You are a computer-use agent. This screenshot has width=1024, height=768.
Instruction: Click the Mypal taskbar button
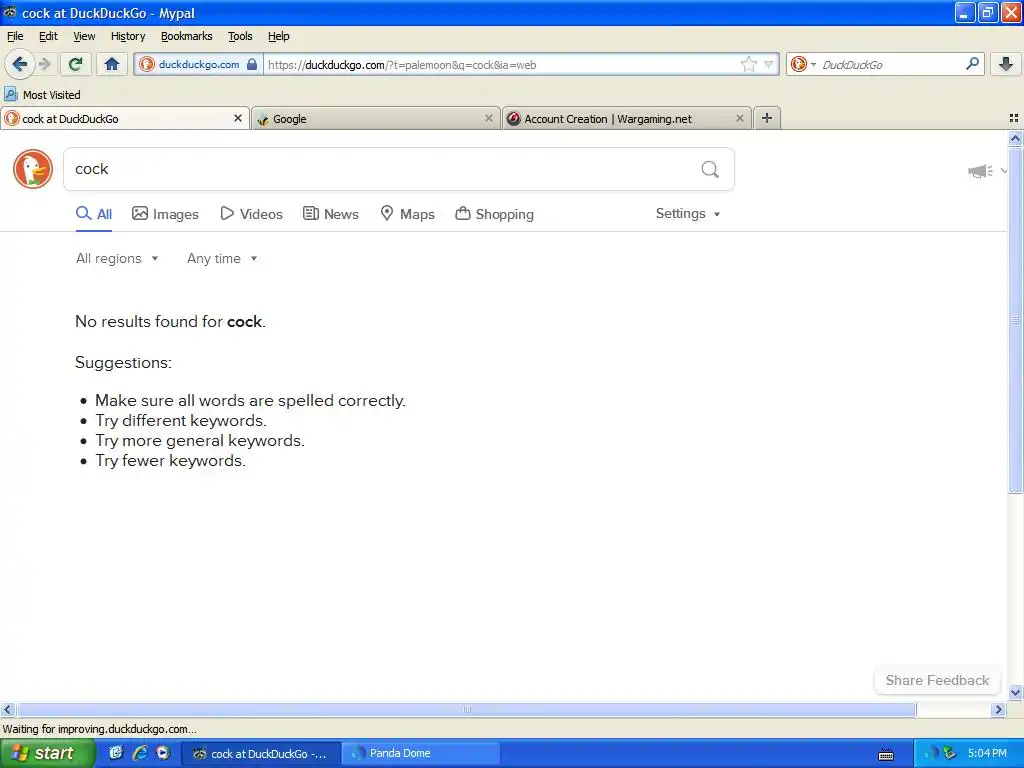[x=260, y=753]
